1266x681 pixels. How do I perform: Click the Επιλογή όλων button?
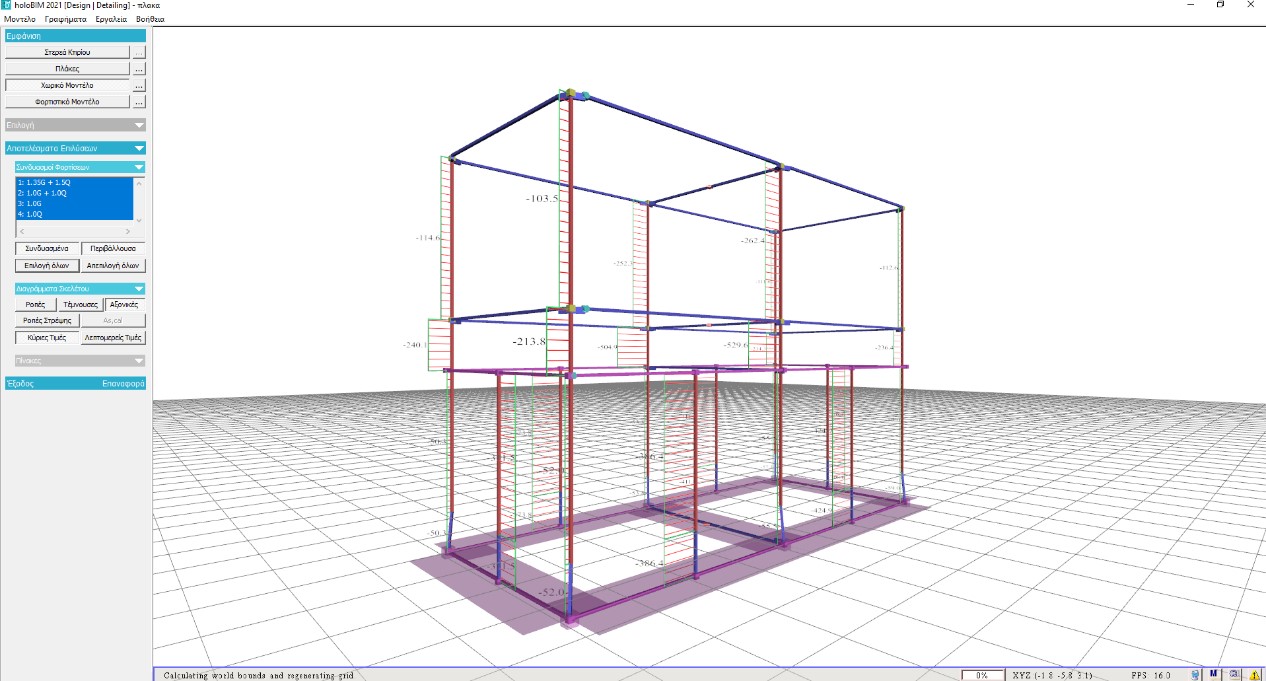(46, 266)
